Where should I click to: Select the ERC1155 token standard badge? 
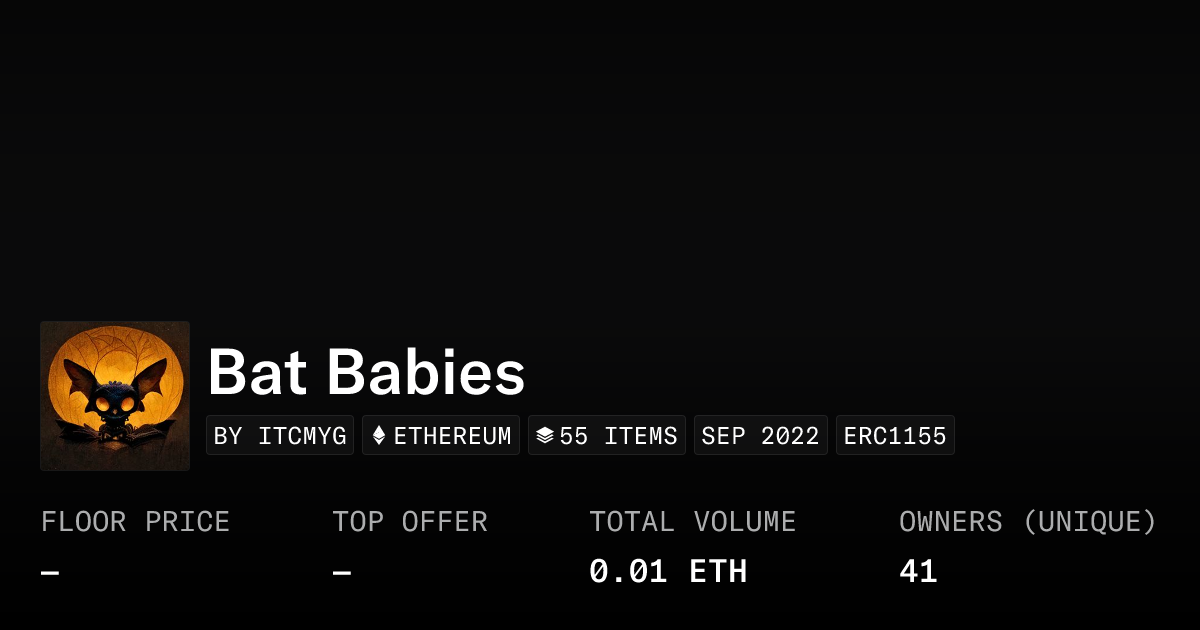pyautogui.click(x=895, y=436)
